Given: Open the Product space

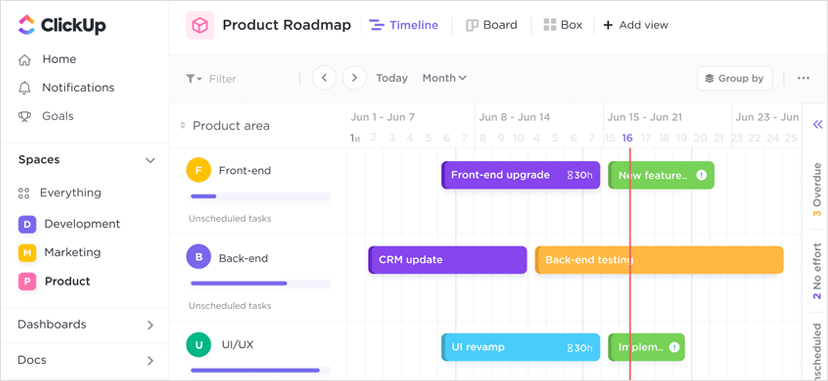Looking at the screenshot, I should coord(67,281).
